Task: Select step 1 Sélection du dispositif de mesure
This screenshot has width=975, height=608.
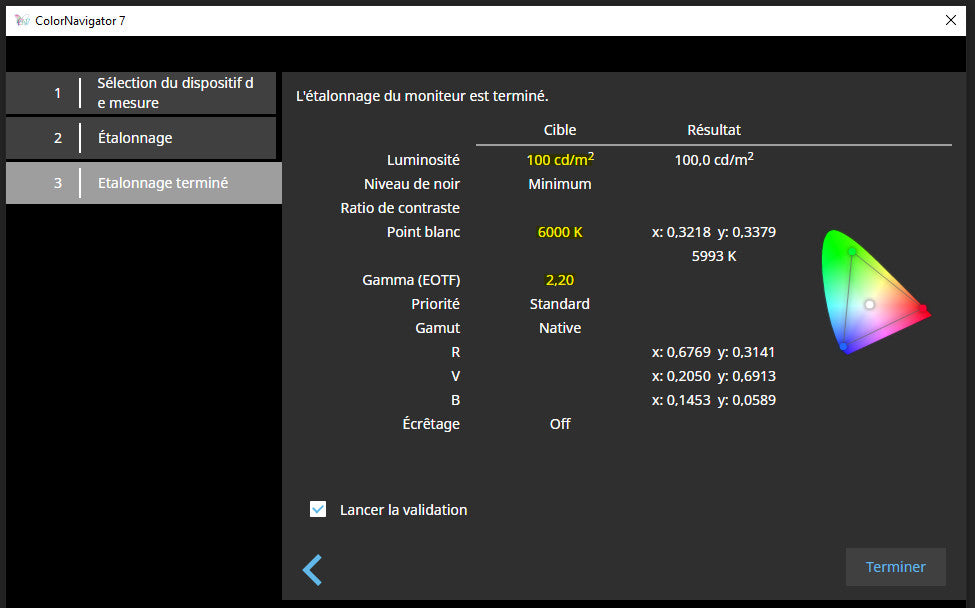Action: pyautogui.click(x=141, y=93)
